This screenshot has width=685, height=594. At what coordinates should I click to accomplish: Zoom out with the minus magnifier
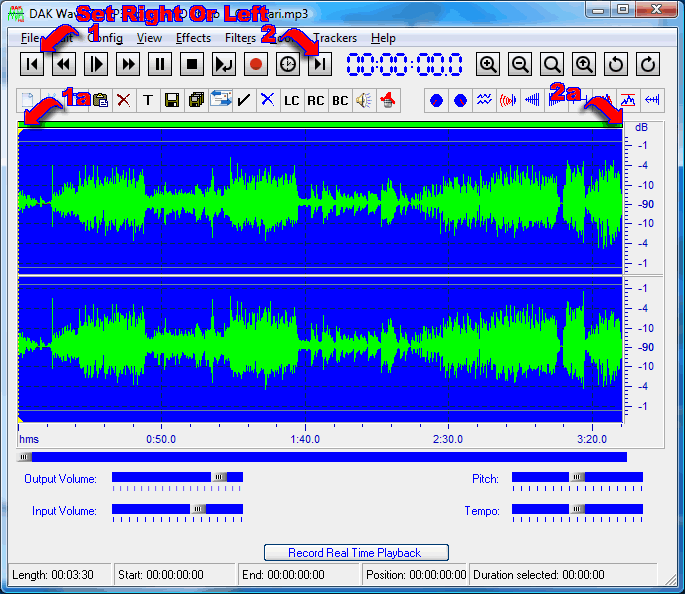pyautogui.click(x=520, y=64)
